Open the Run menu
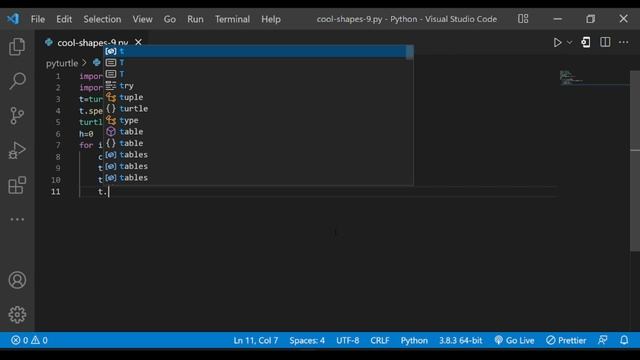This screenshot has height=360, width=640. (195, 19)
